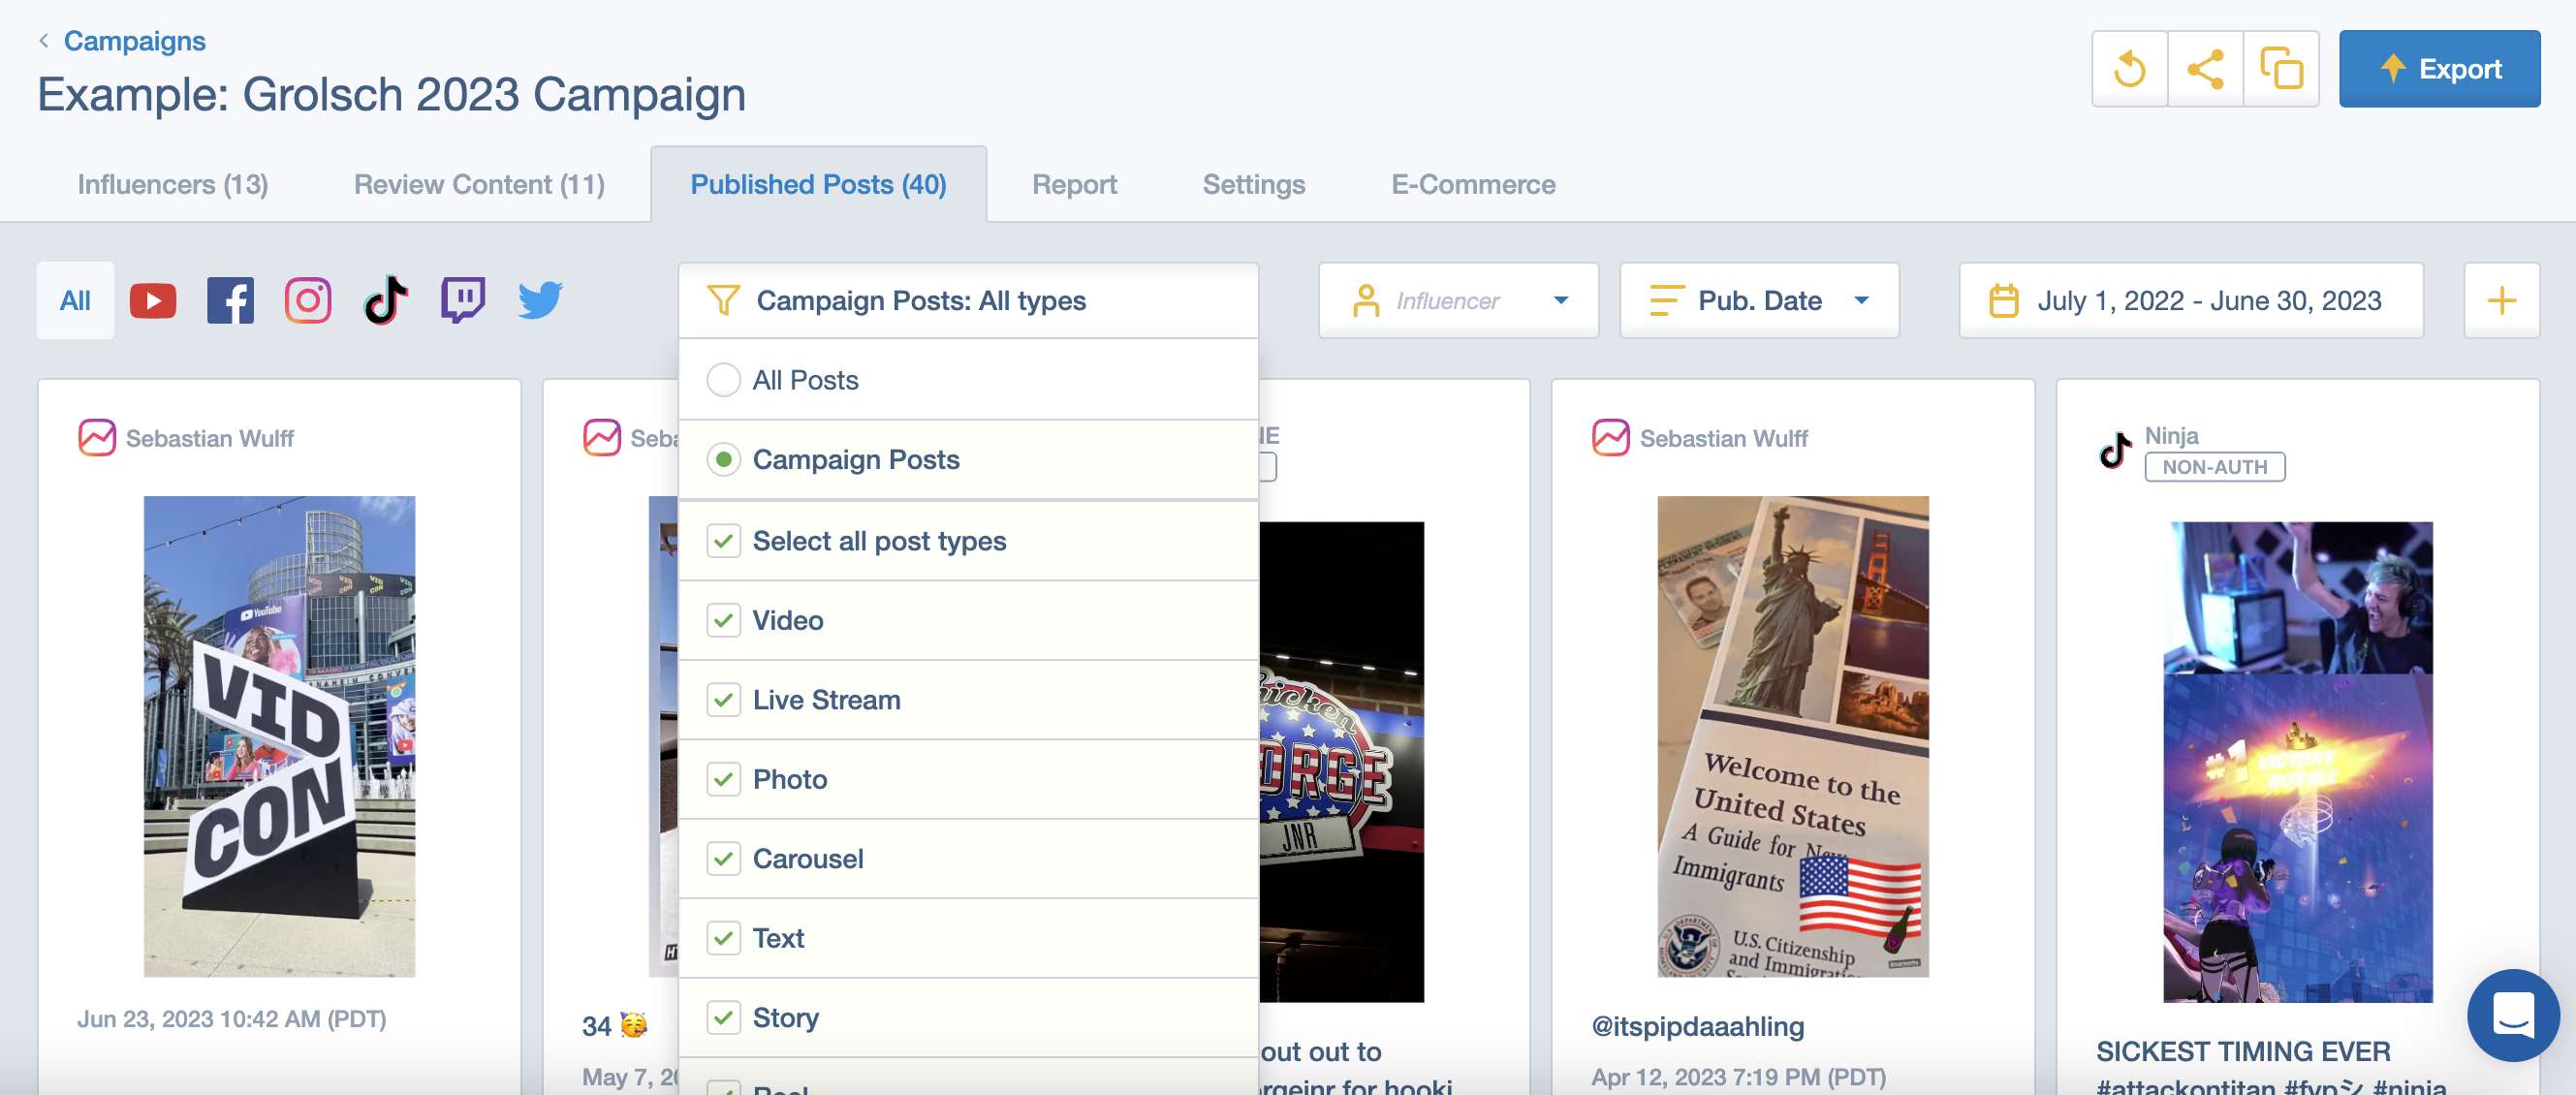
Task: Switch to Influencers (13) tab
Action: (173, 185)
